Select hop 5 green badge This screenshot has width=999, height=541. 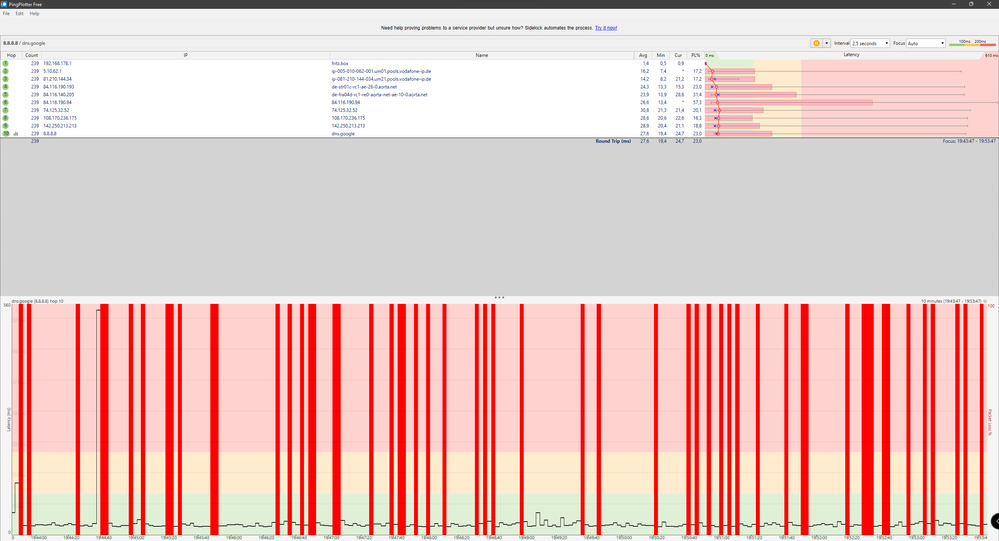pos(6,94)
